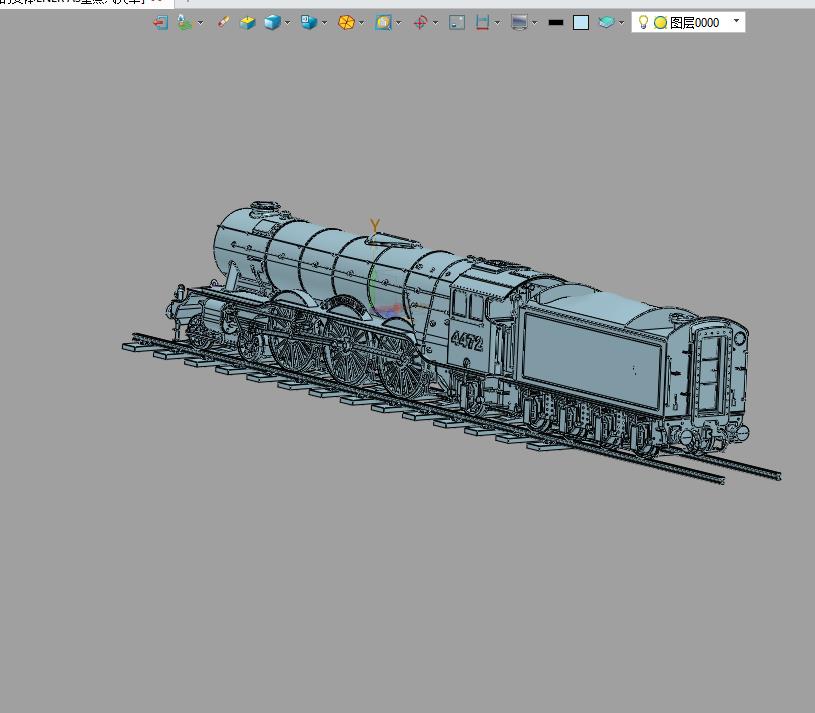Open the zoom view icon with magnifier

tap(385, 21)
